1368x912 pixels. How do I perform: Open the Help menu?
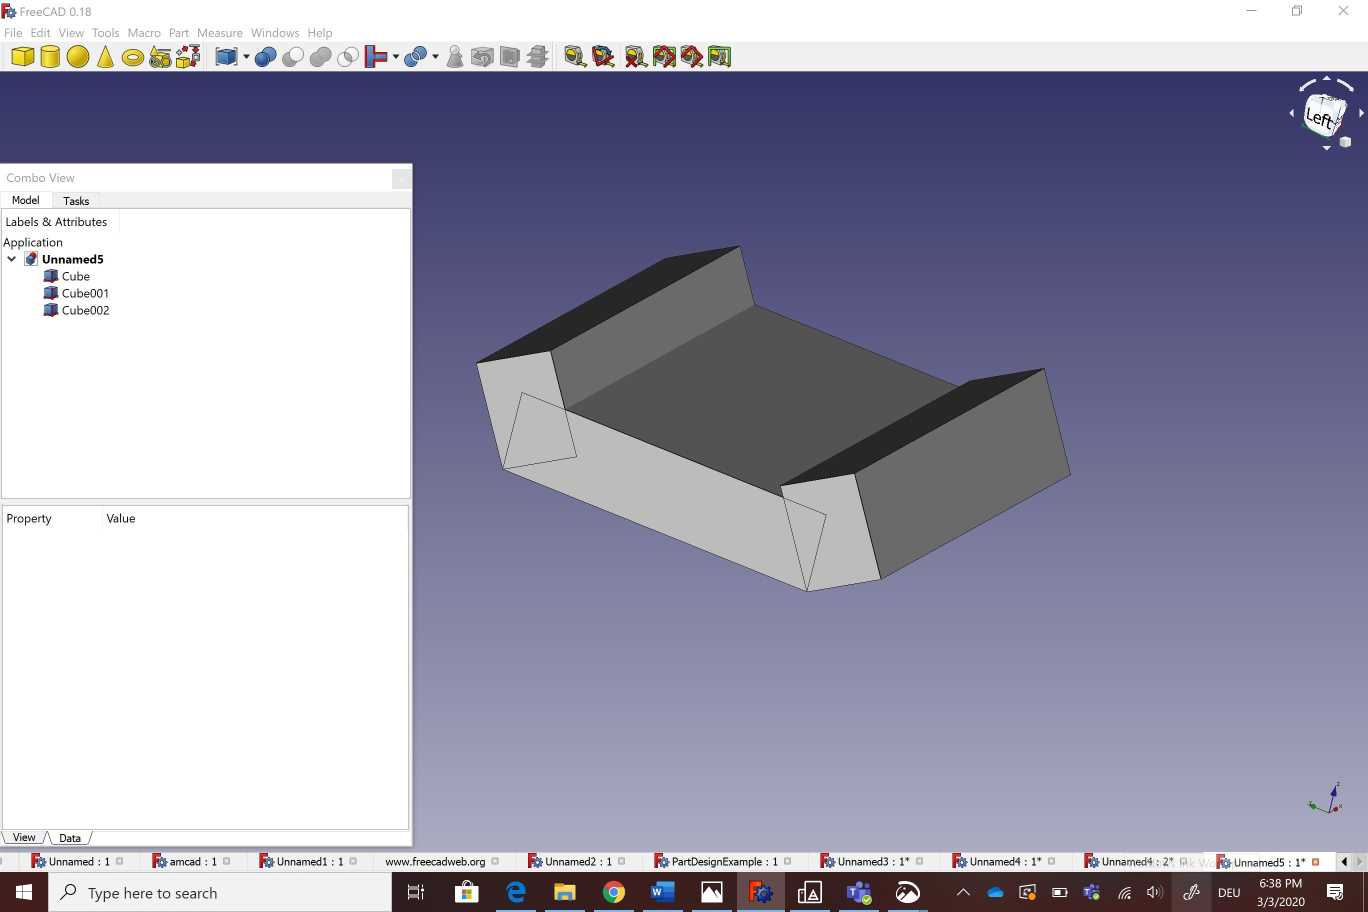point(320,33)
